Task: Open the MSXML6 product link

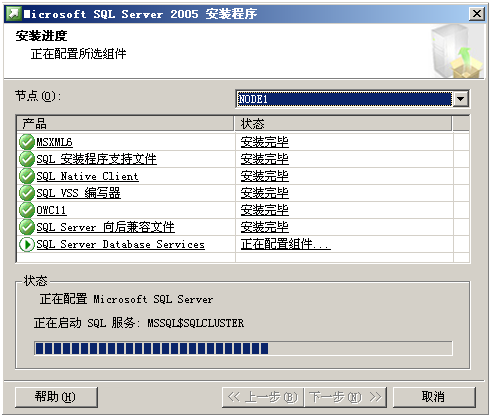Action: (54, 142)
